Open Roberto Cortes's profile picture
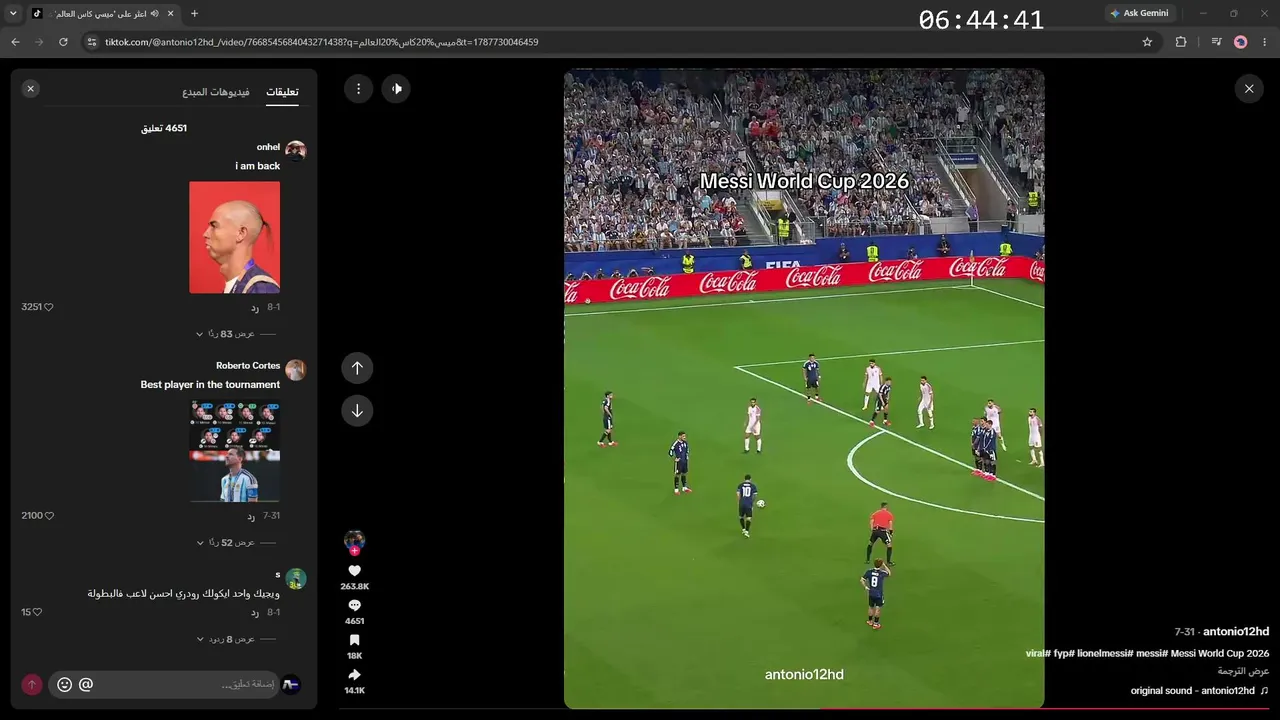This screenshot has width=1280, height=720. point(296,369)
